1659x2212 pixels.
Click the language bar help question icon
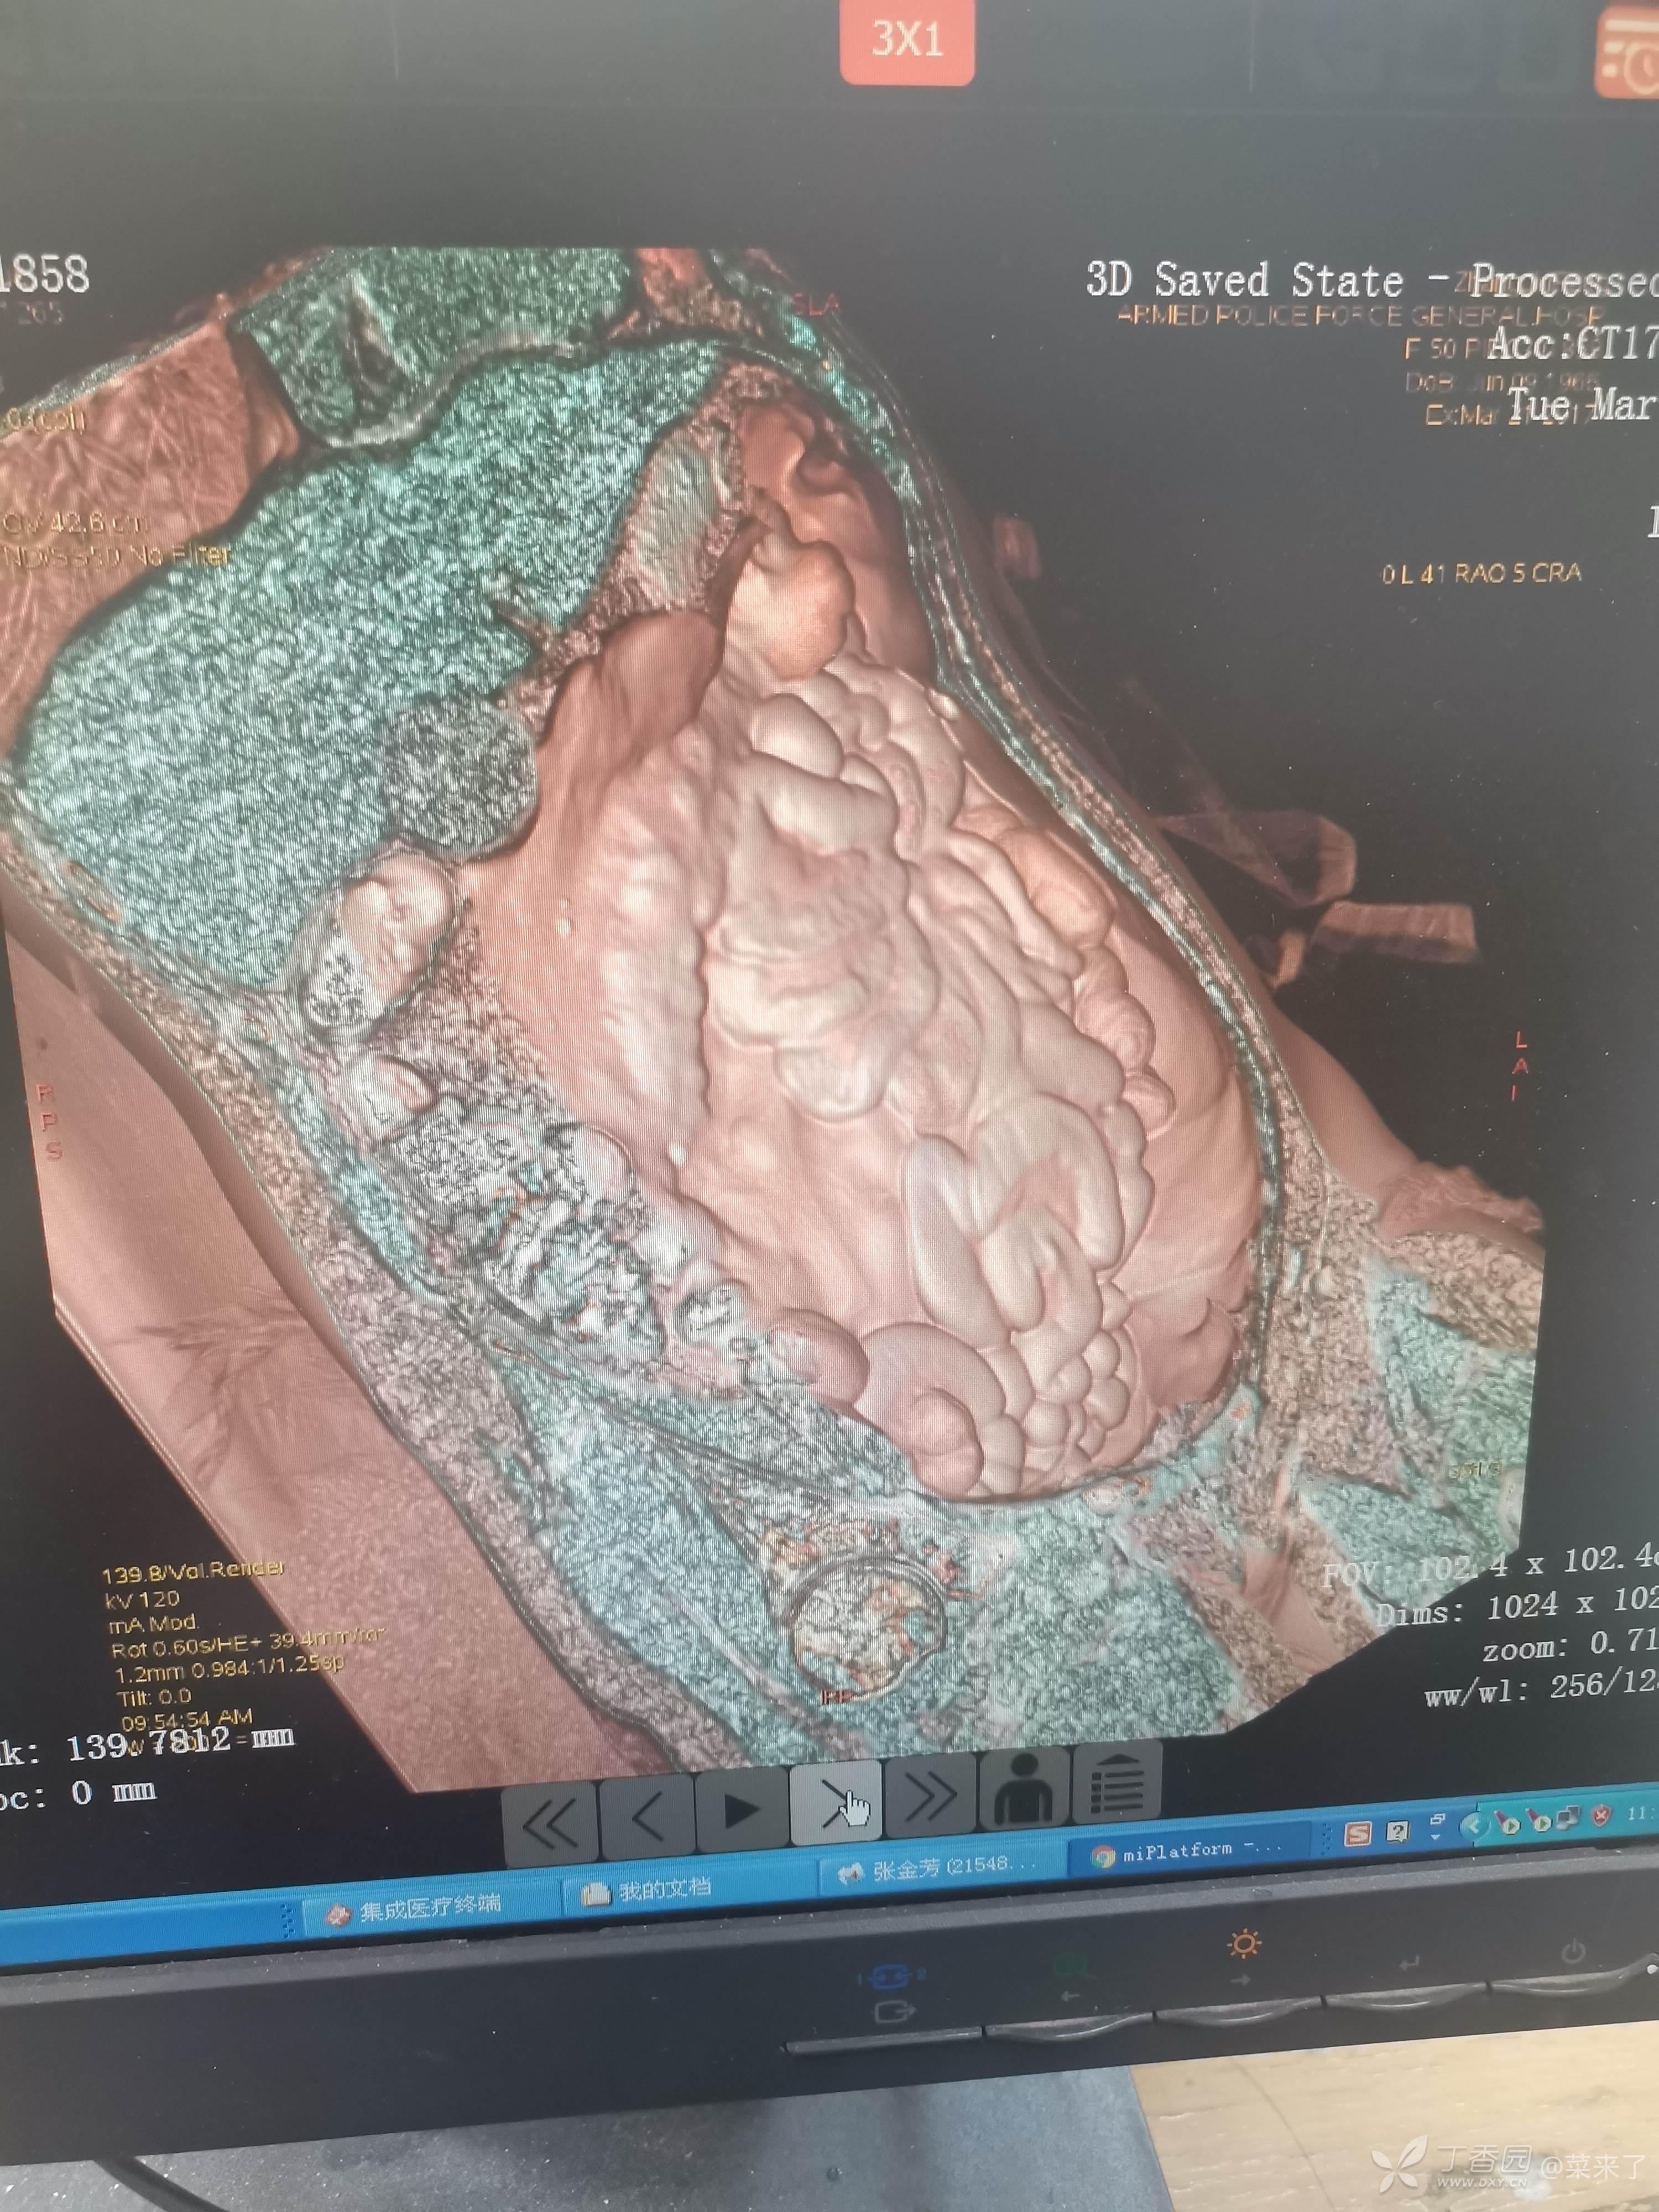(x=1397, y=1831)
